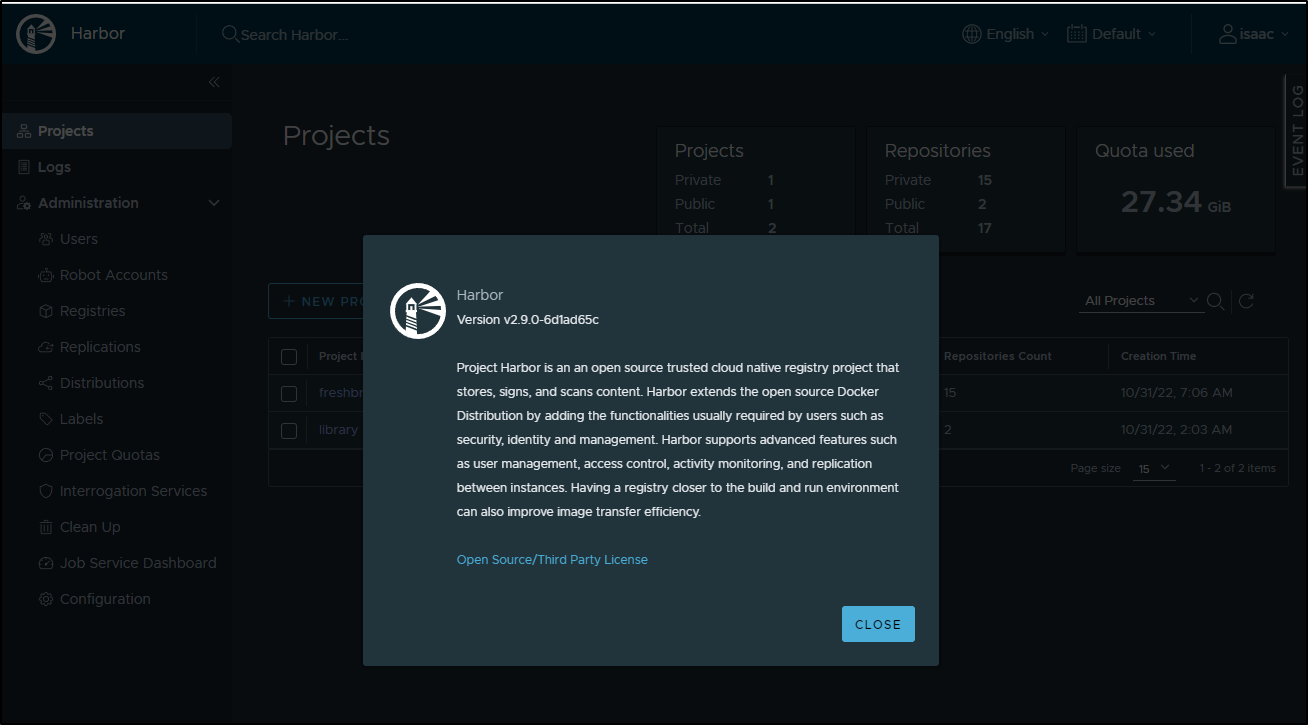Open the freshbr project link

click(x=340, y=393)
